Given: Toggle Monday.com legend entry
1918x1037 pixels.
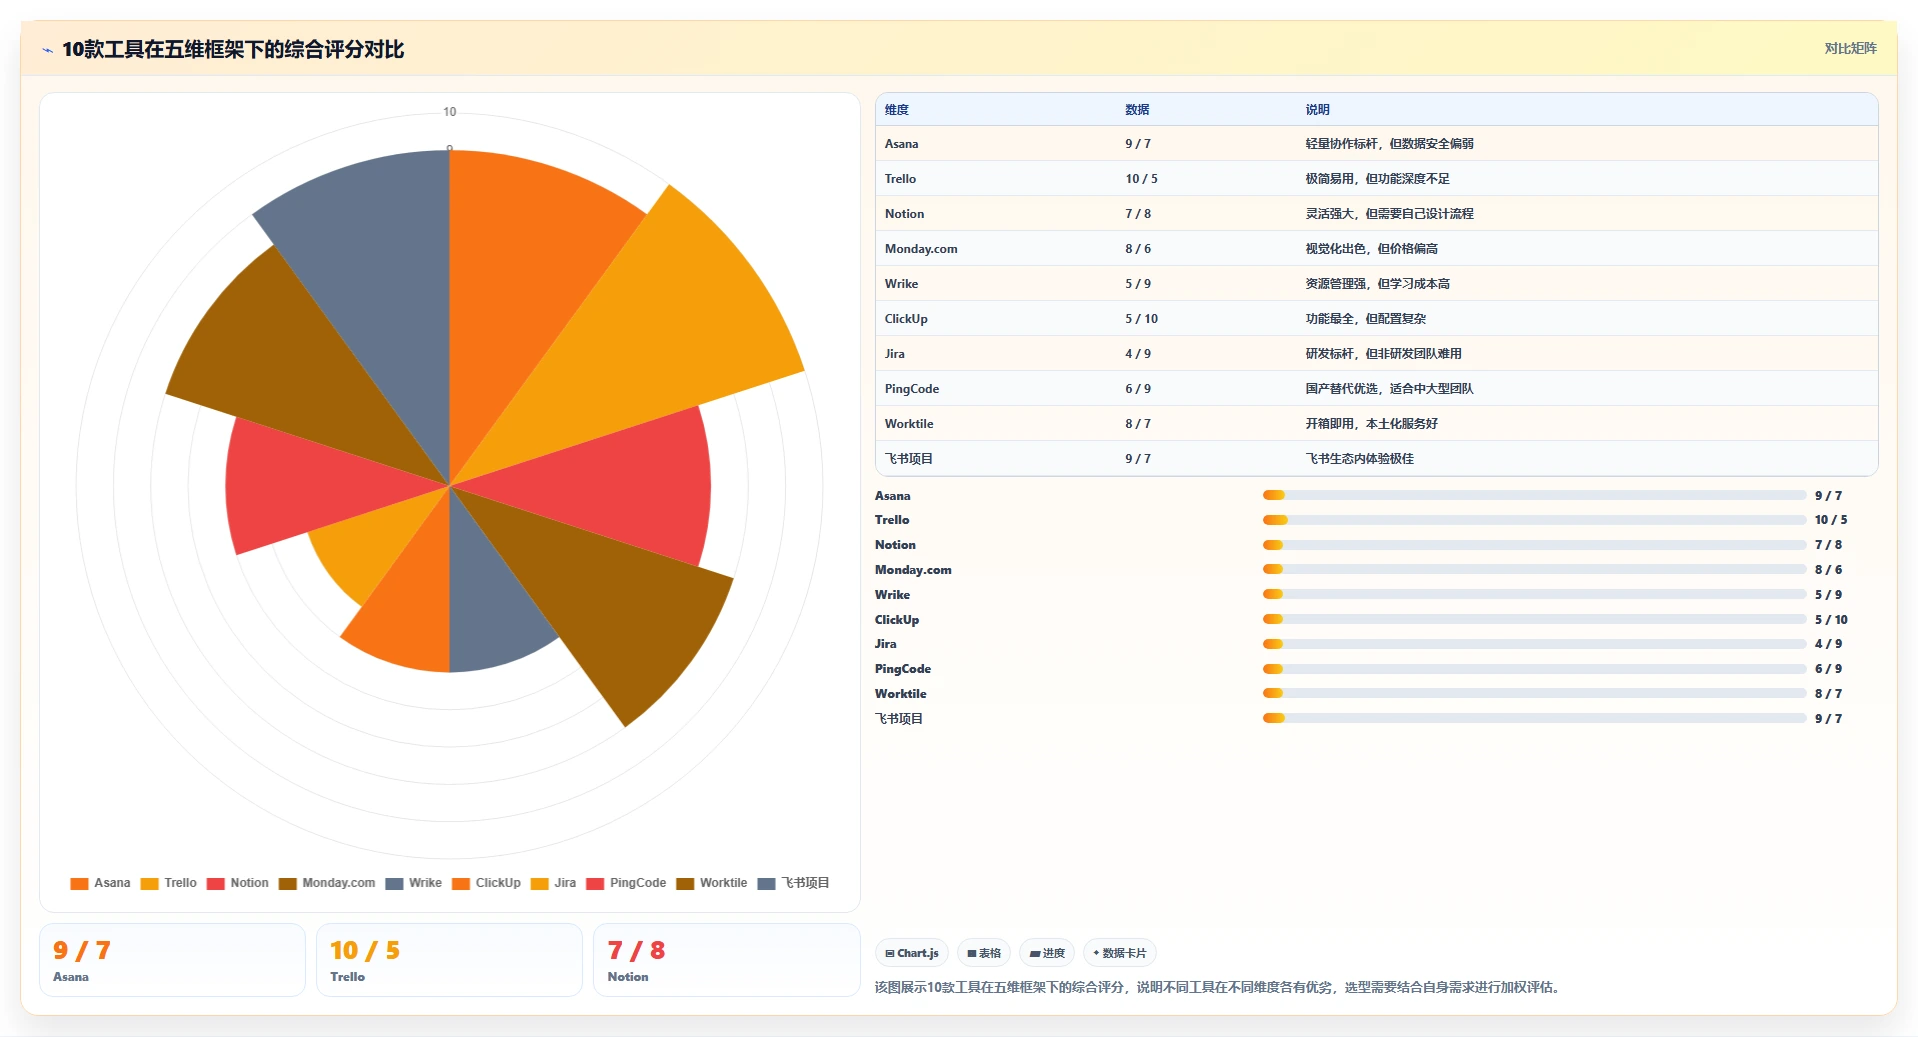Looking at the screenshot, I should pyautogui.click(x=327, y=883).
